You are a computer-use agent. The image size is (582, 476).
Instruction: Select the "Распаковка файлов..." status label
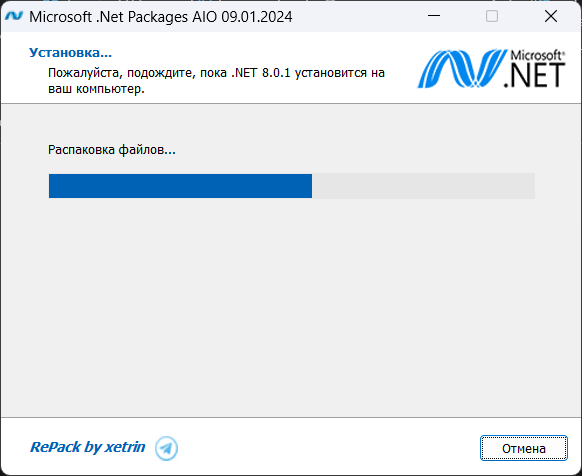click(x=112, y=150)
